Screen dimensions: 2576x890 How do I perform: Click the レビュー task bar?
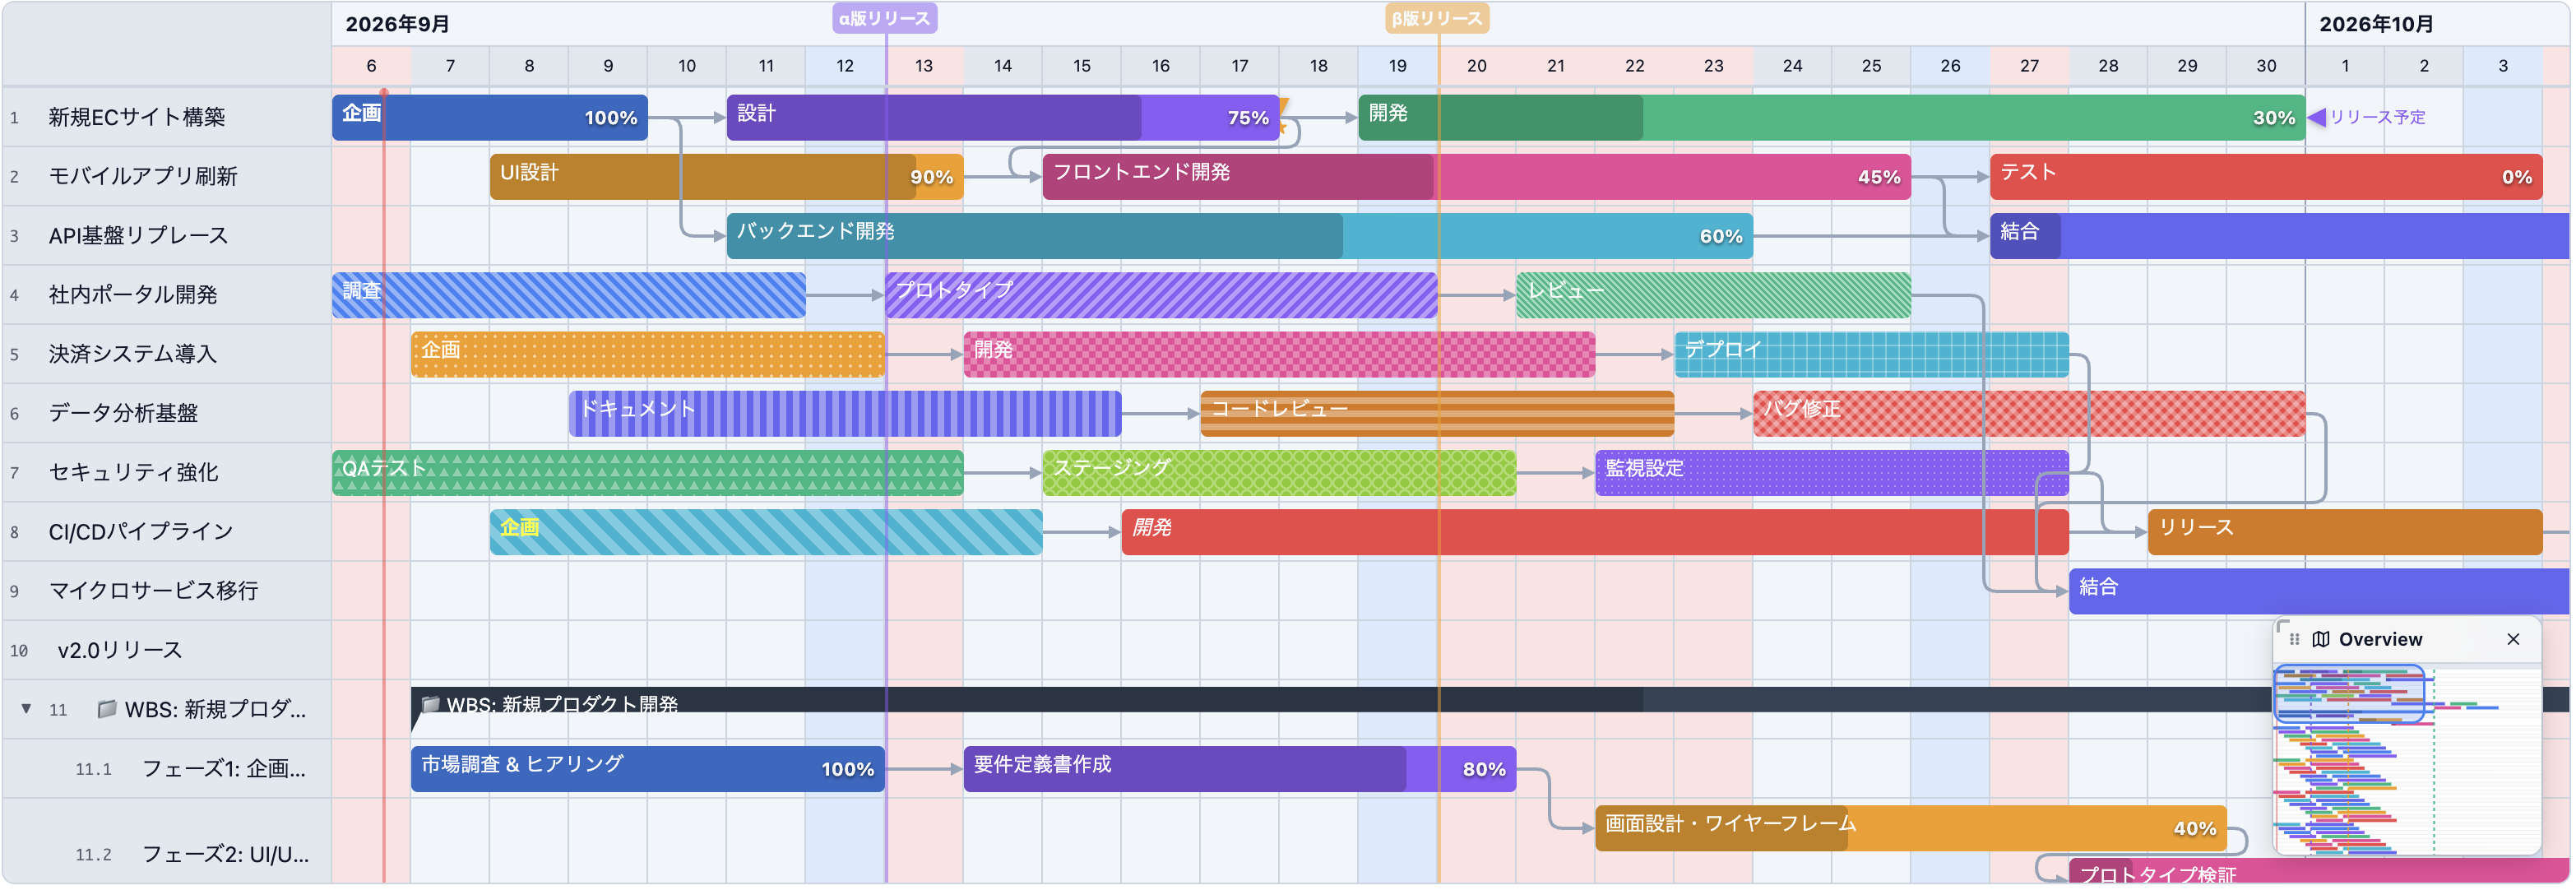click(1713, 295)
